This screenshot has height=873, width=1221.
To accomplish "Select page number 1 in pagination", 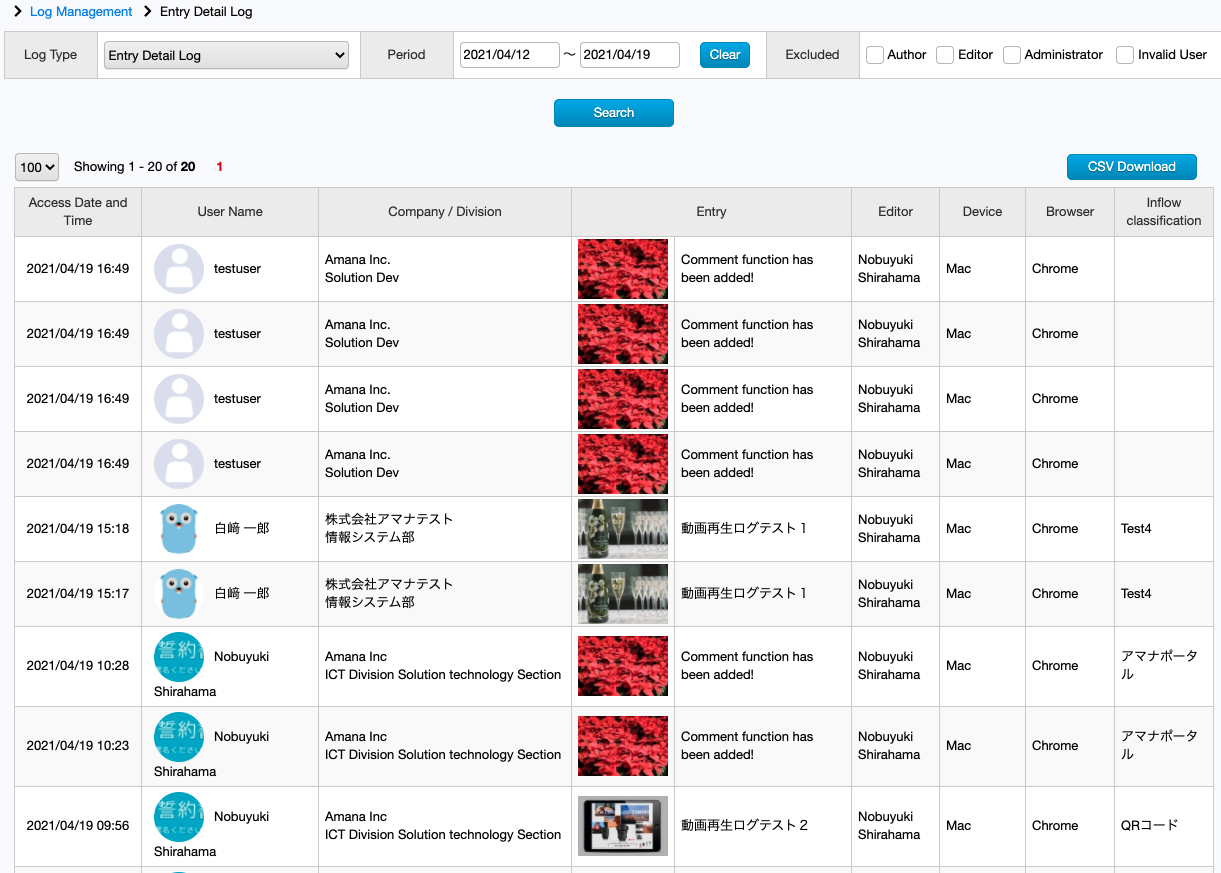I will pos(220,167).
